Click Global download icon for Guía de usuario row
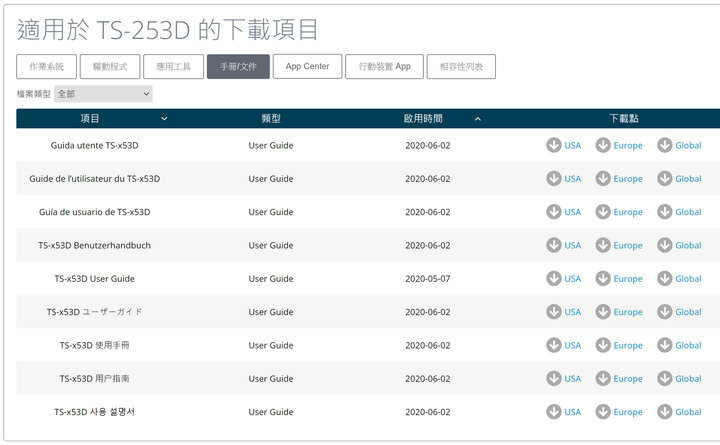The width and height of the screenshot is (720, 445). (x=664, y=212)
